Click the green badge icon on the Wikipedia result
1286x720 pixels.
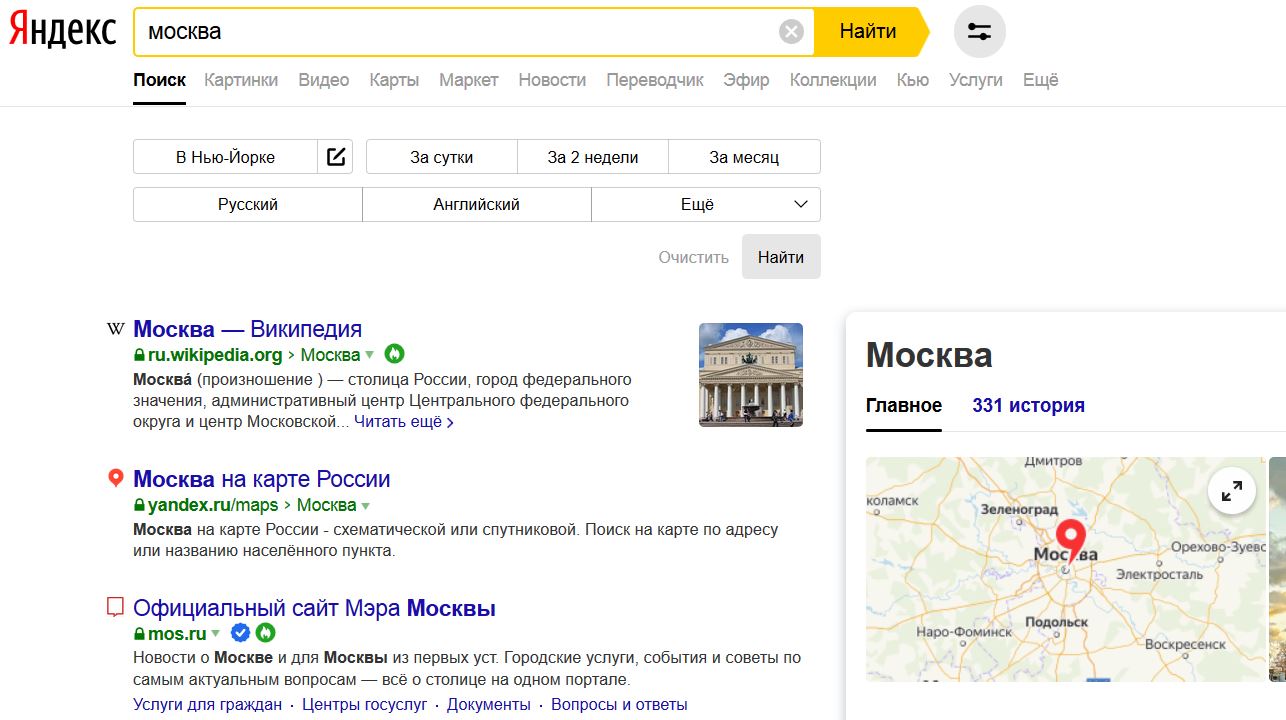point(394,354)
